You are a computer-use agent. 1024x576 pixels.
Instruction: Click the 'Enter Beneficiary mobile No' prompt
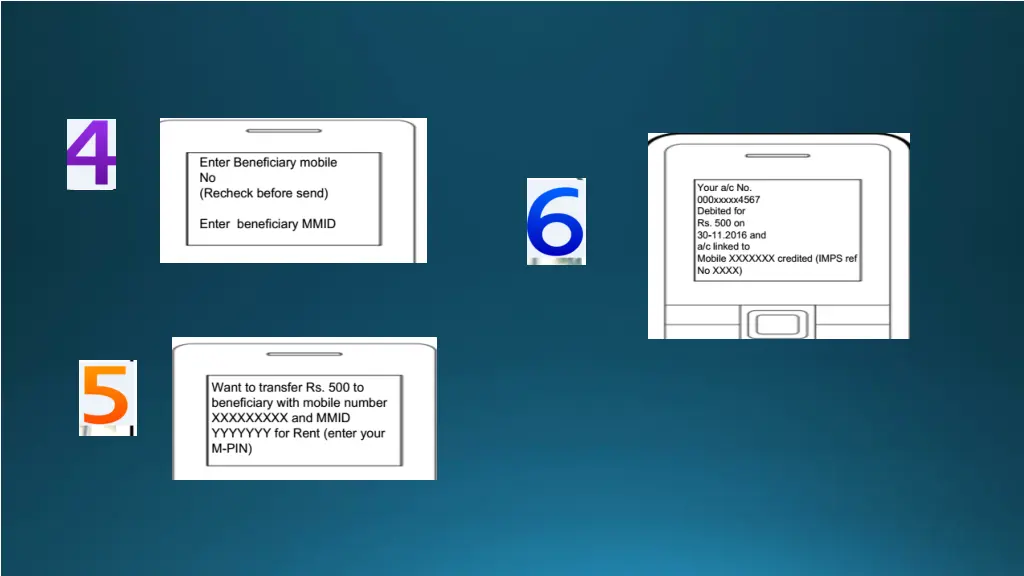click(268, 169)
